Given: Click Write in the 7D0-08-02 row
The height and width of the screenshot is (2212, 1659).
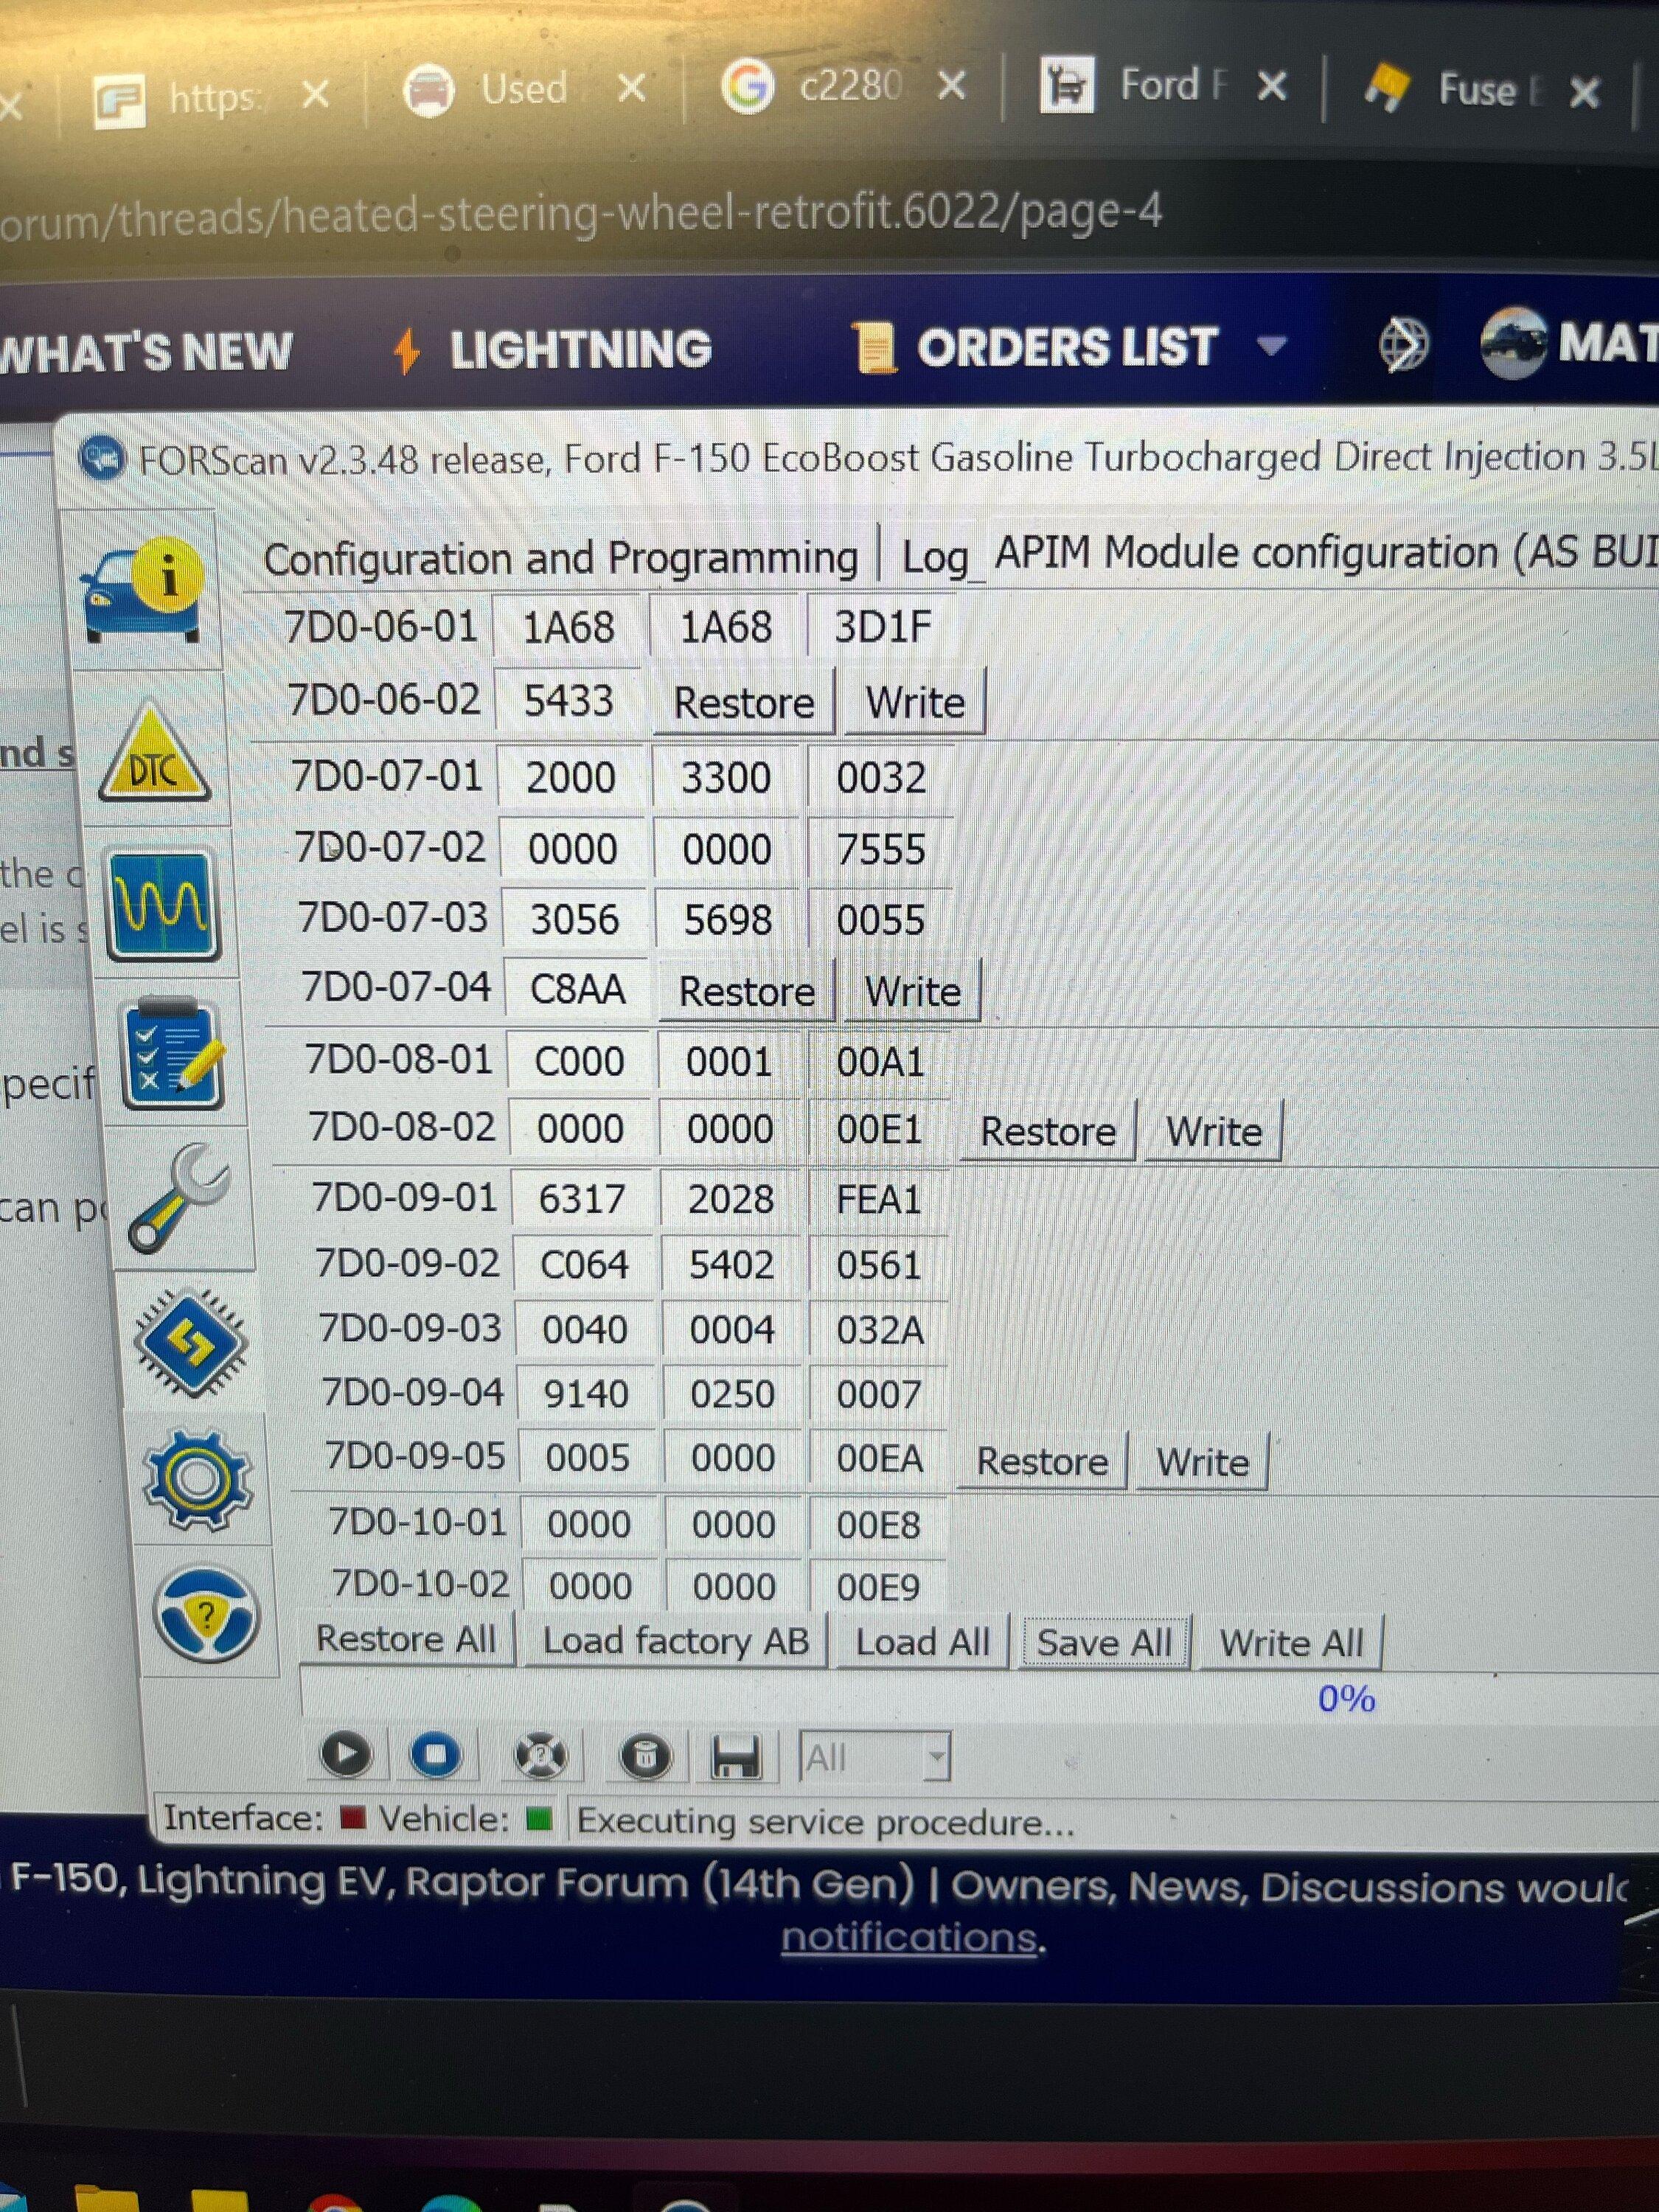Looking at the screenshot, I should click(1213, 1131).
